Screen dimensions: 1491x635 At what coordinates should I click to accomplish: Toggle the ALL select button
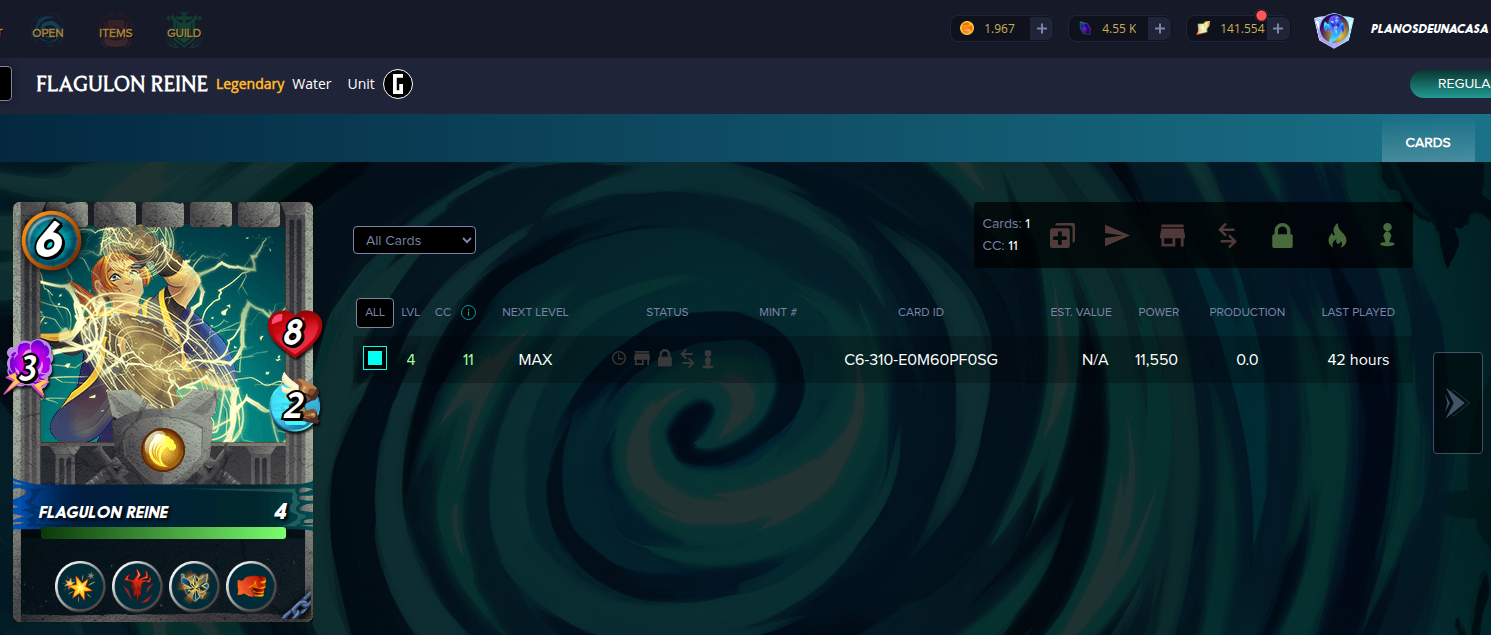tap(375, 312)
